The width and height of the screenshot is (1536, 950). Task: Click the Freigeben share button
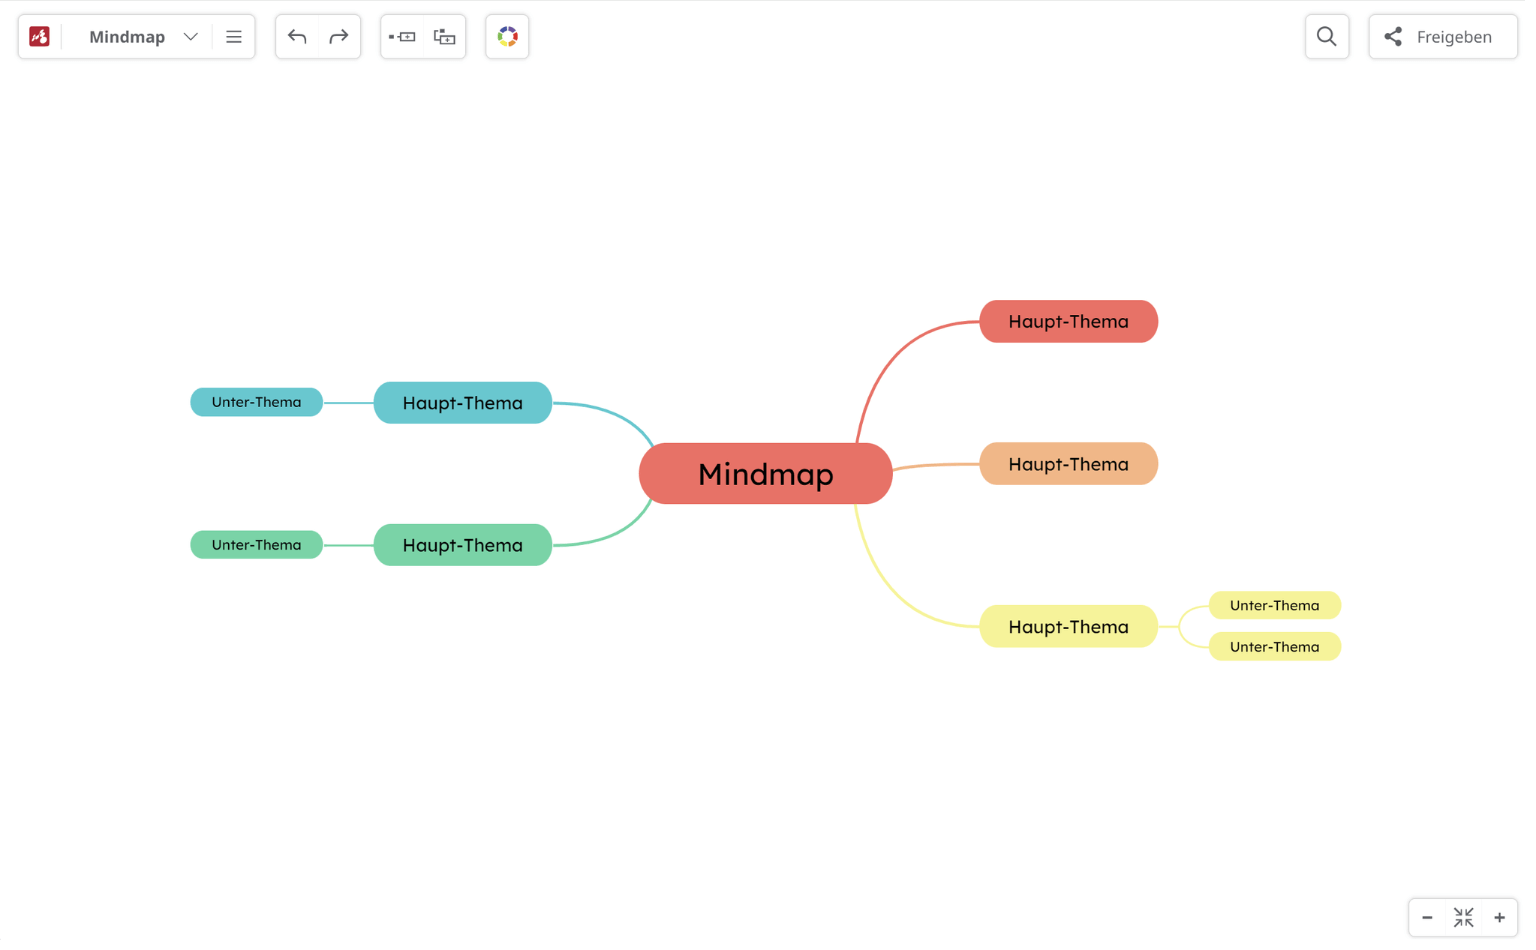1443,37
